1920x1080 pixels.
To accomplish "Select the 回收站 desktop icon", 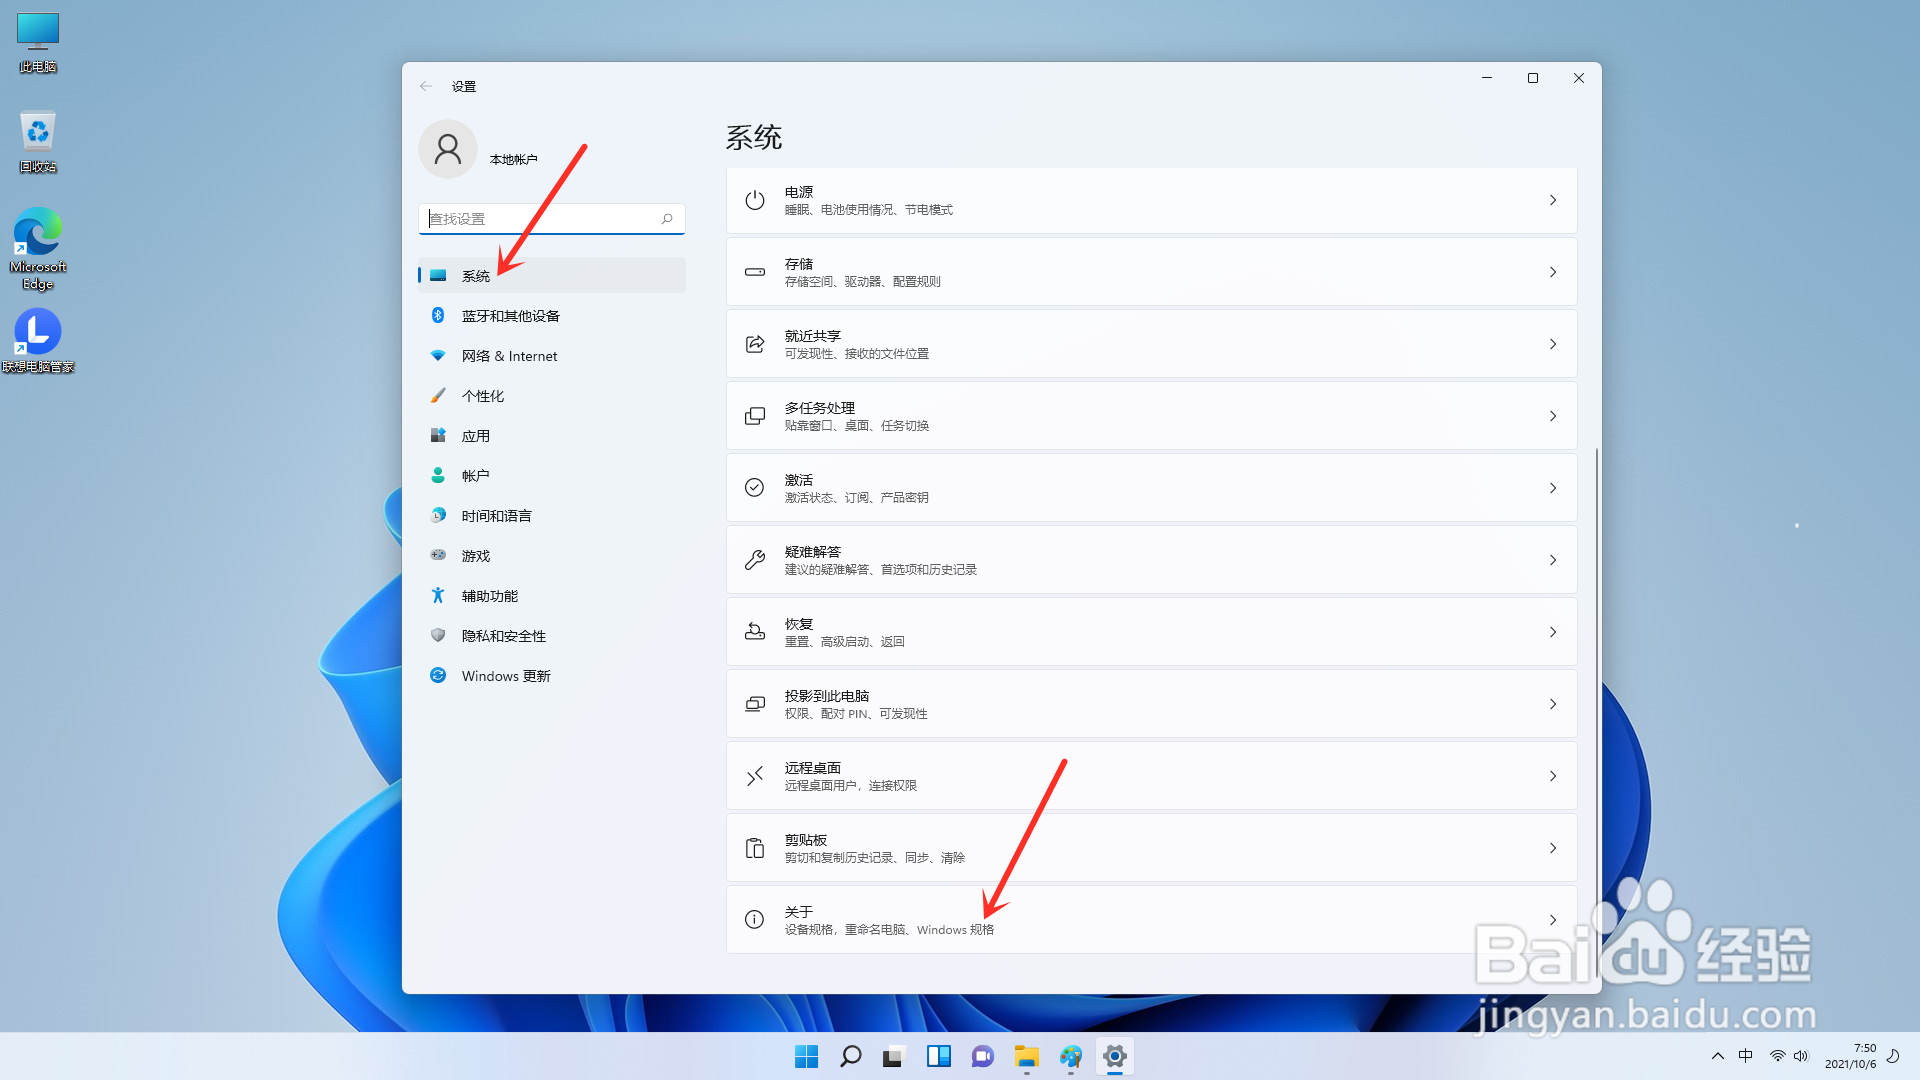I will pos(38,141).
